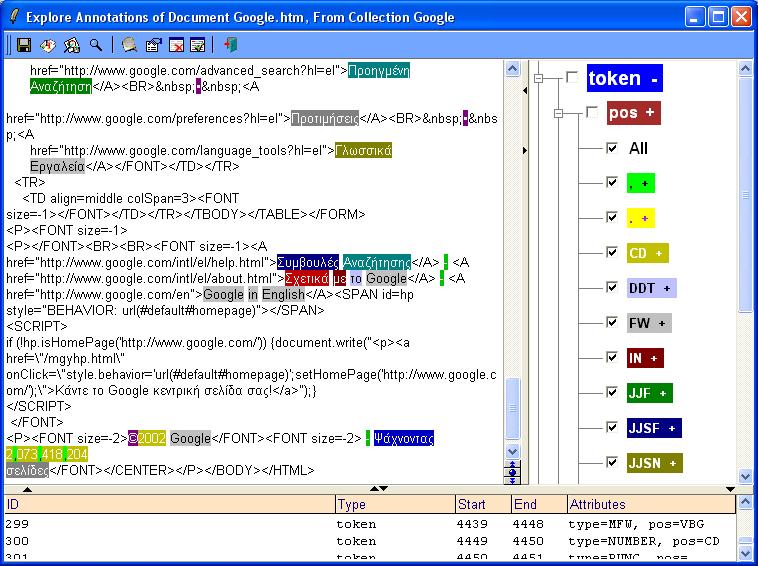The height and width of the screenshot is (566, 758).
Task: Uncheck the yellow period tag checkbox
Action: tap(612, 218)
